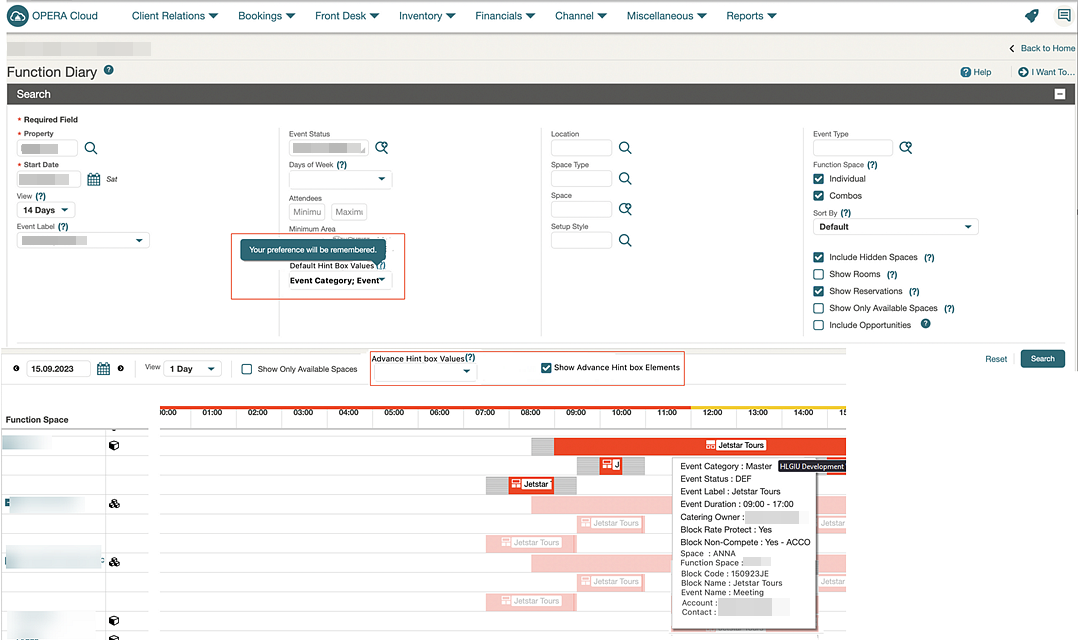Open Start Date calendar picker
The height and width of the screenshot is (640, 1078).
point(94,179)
